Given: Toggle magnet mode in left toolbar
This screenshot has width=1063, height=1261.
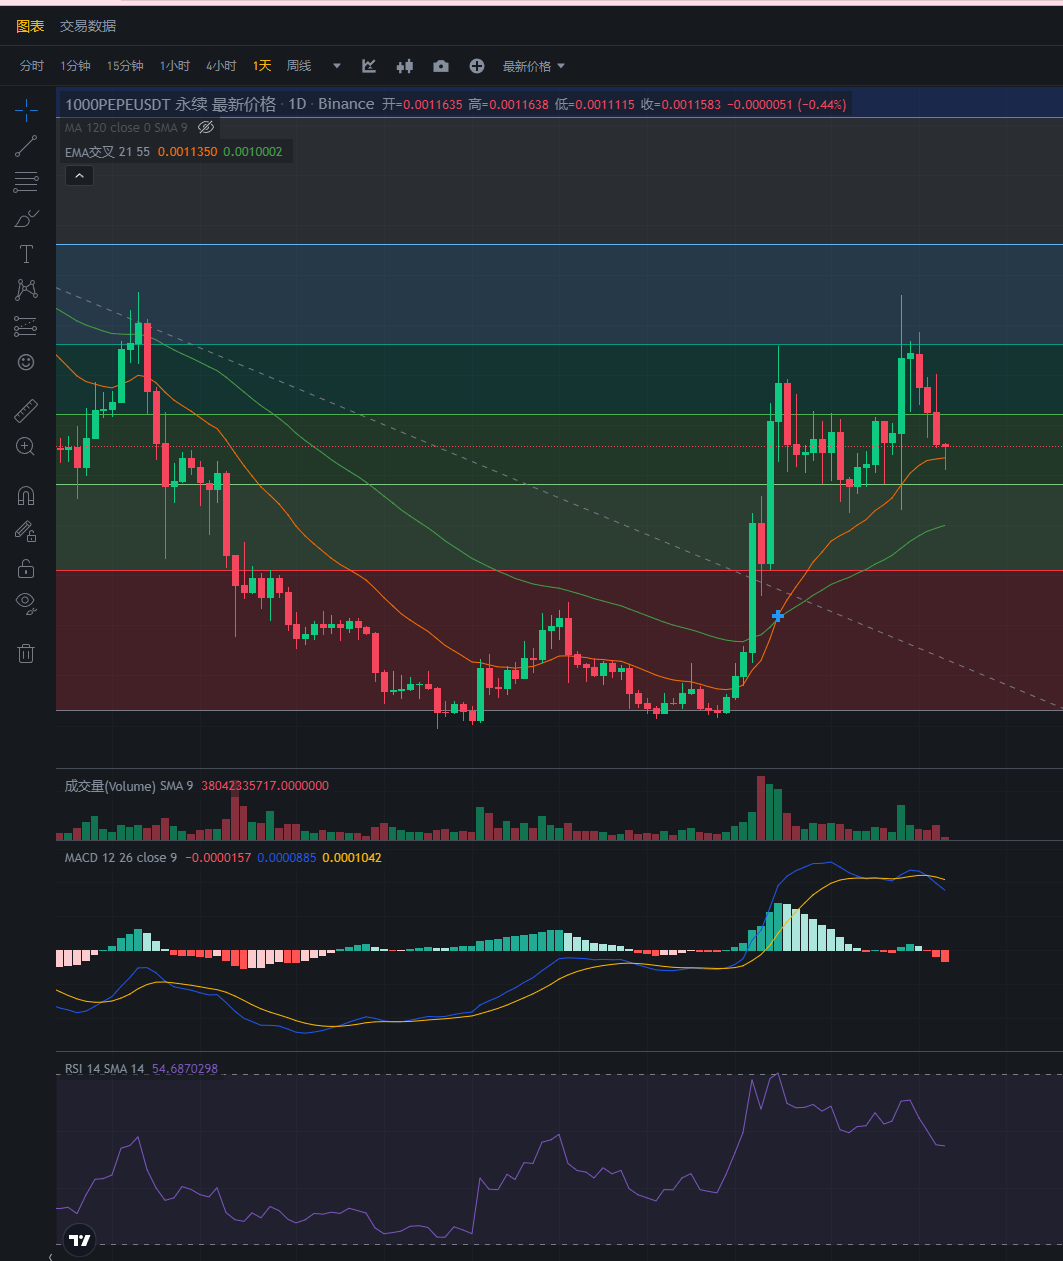Looking at the screenshot, I should pos(26,496).
